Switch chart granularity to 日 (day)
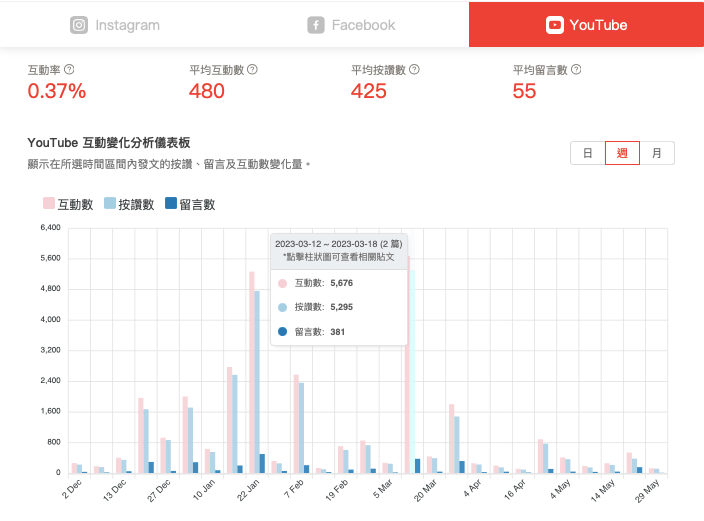The height and width of the screenshot is (521, 704). pos(588,153)
